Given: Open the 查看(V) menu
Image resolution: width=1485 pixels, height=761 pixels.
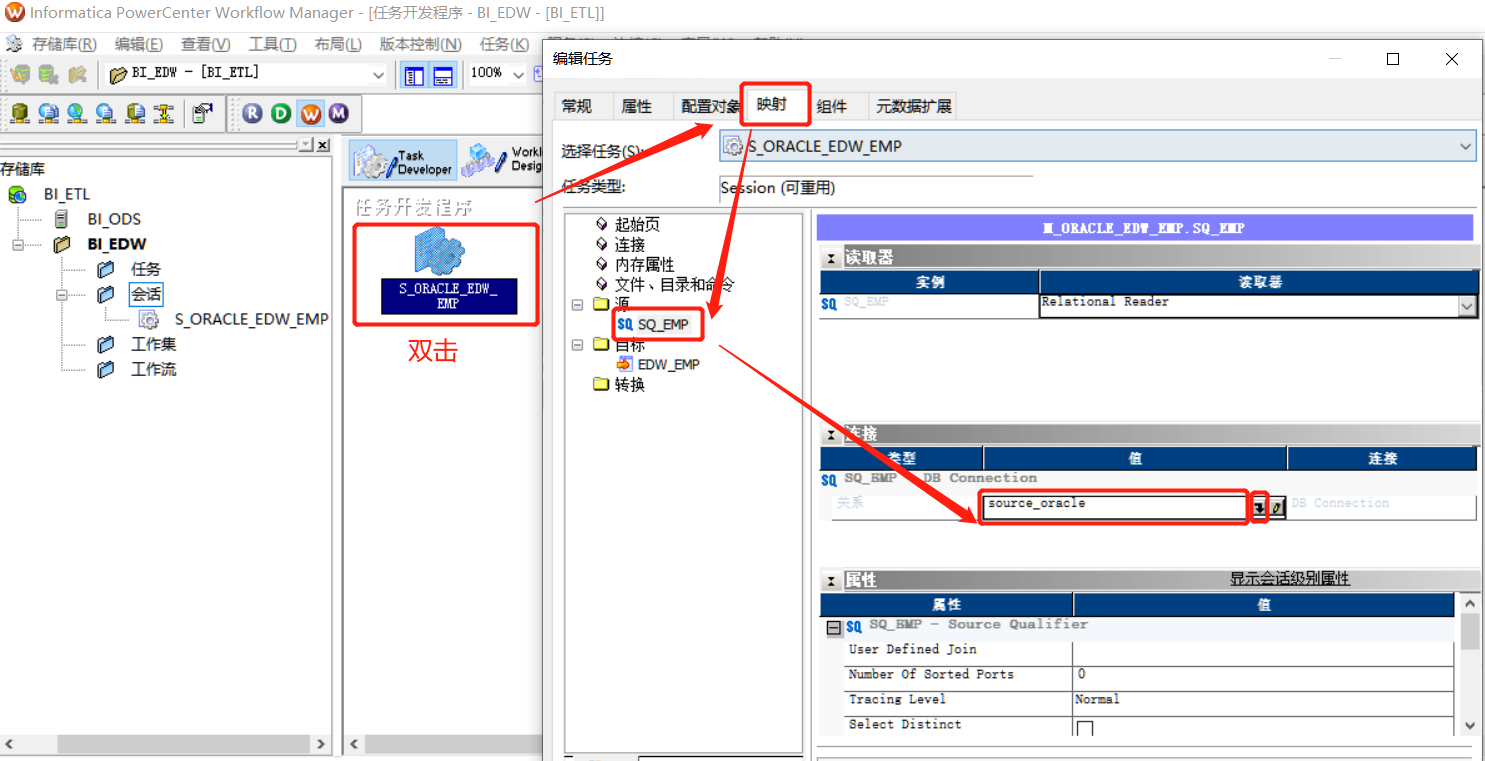Looking at the screenshot, I should tap(205, 44).
